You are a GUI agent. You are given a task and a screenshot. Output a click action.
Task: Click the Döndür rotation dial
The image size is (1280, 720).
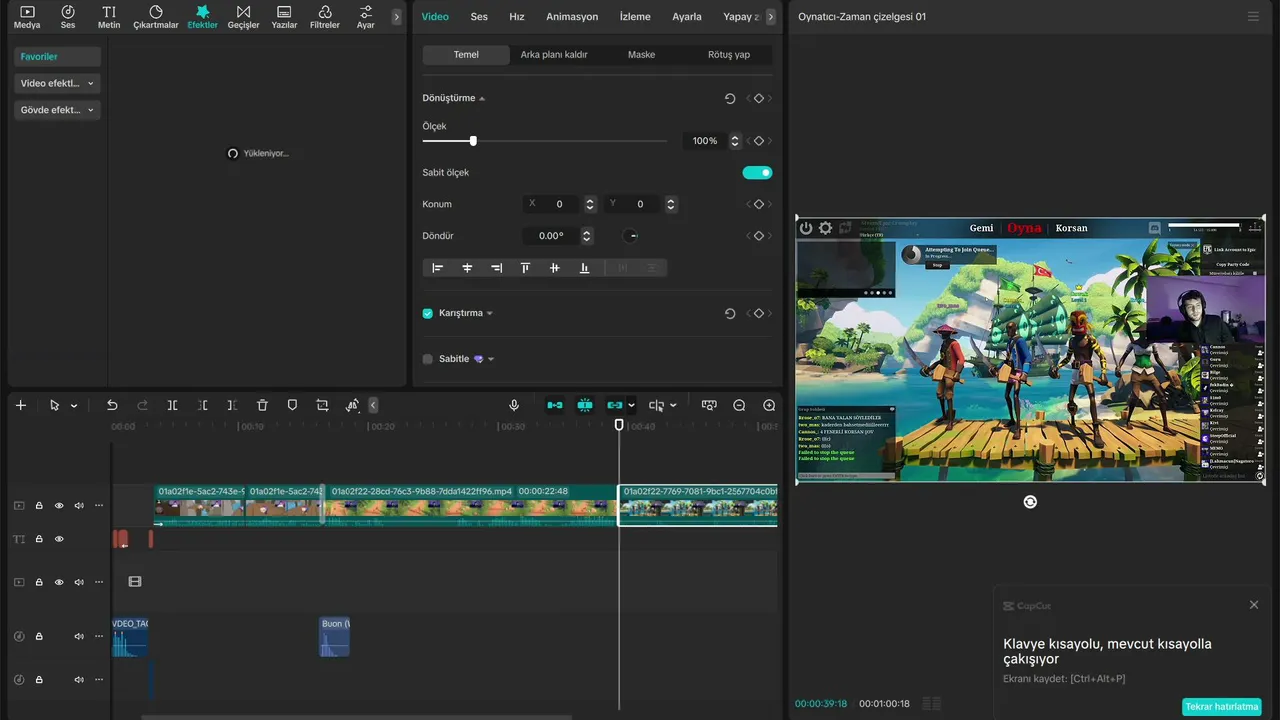tap(631, 236)
